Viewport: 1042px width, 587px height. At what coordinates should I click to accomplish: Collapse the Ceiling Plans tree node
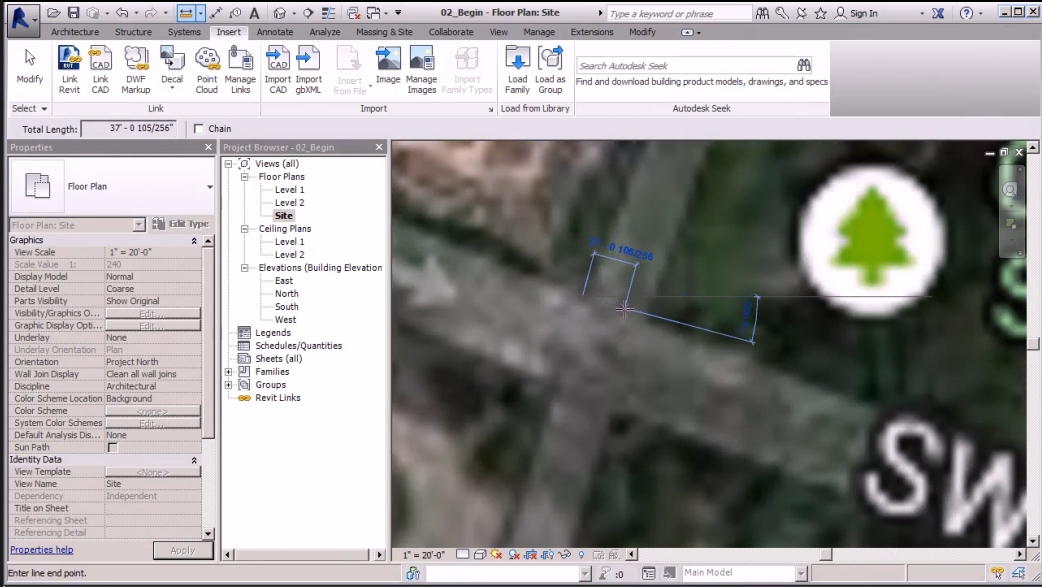(x=245, y=229)
